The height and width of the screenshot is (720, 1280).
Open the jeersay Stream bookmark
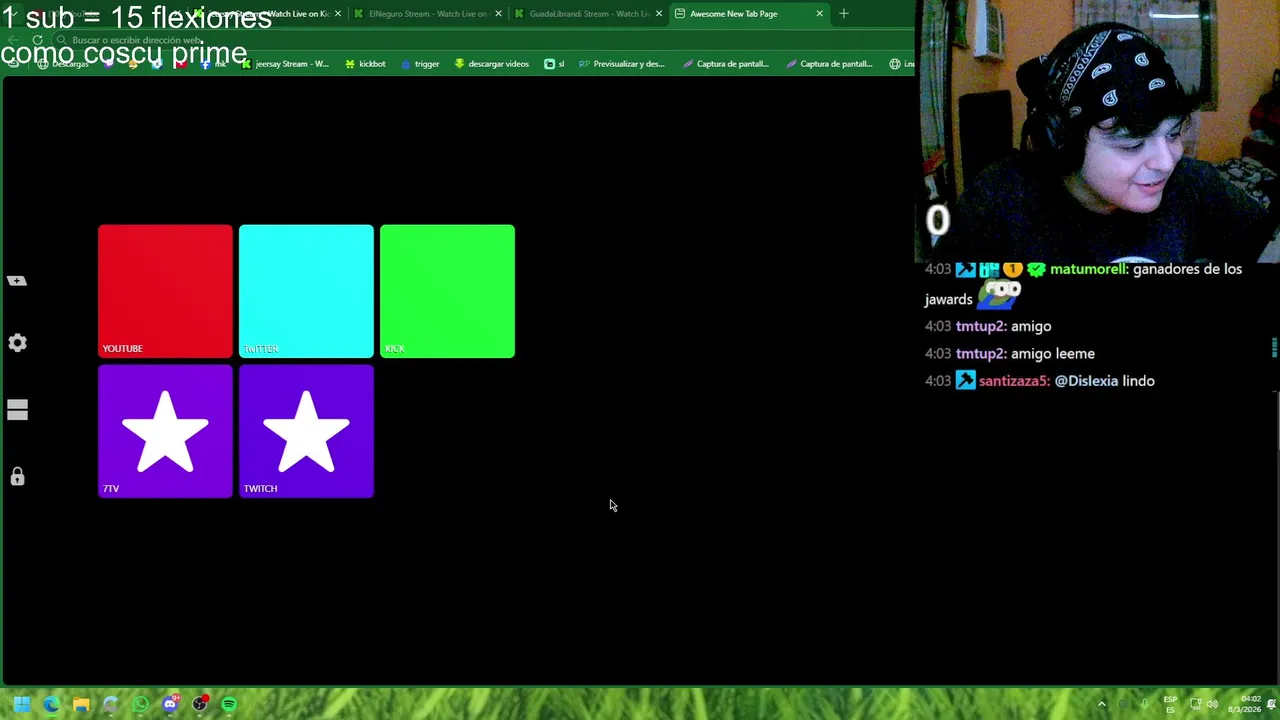click(285, 64)
